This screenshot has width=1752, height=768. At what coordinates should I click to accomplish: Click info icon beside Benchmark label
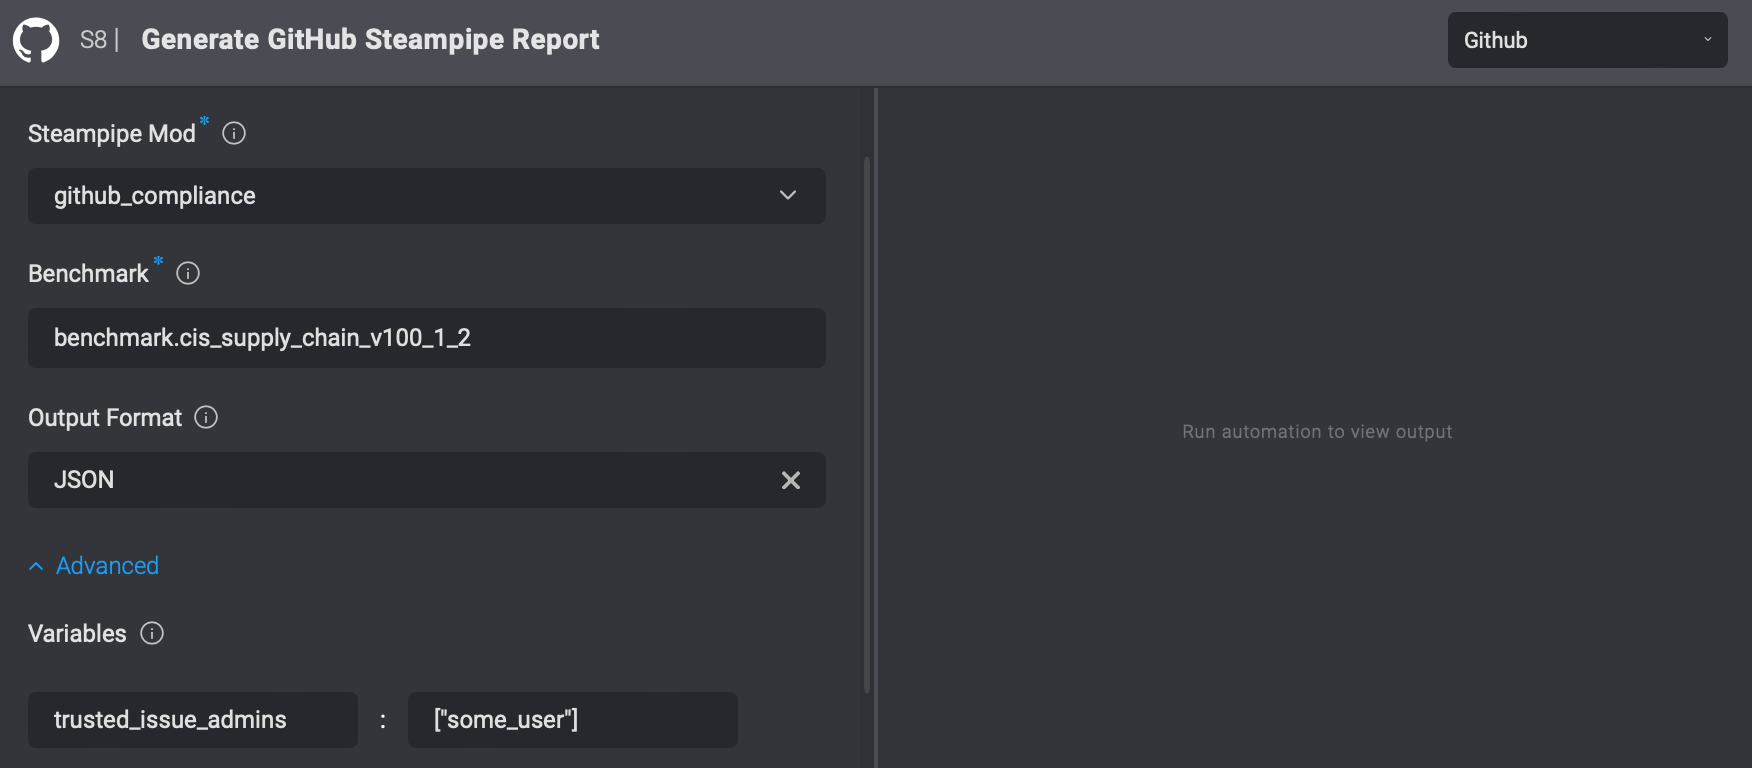[x=188, y=273]
